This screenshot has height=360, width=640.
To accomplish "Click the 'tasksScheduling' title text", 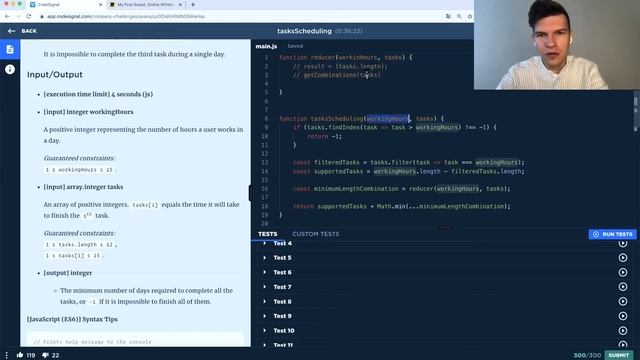I will point(304,31).
